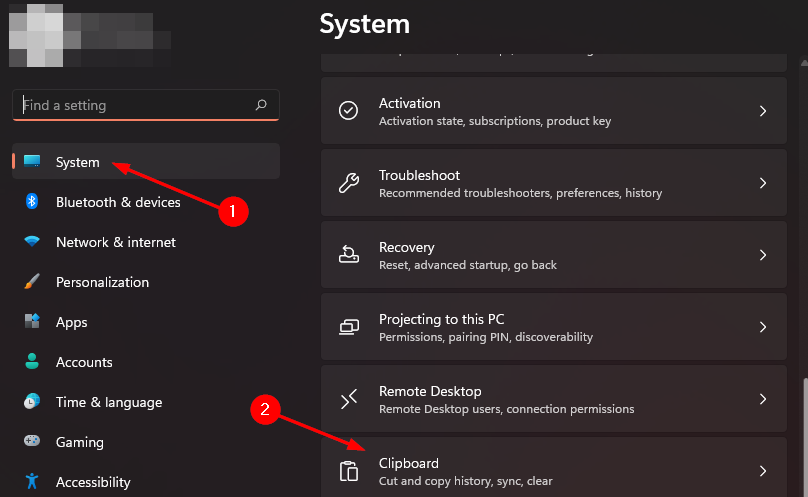Click the Activation checkmark icon
The width and height of the screenshot is (808, 497).
pos(349,111)
